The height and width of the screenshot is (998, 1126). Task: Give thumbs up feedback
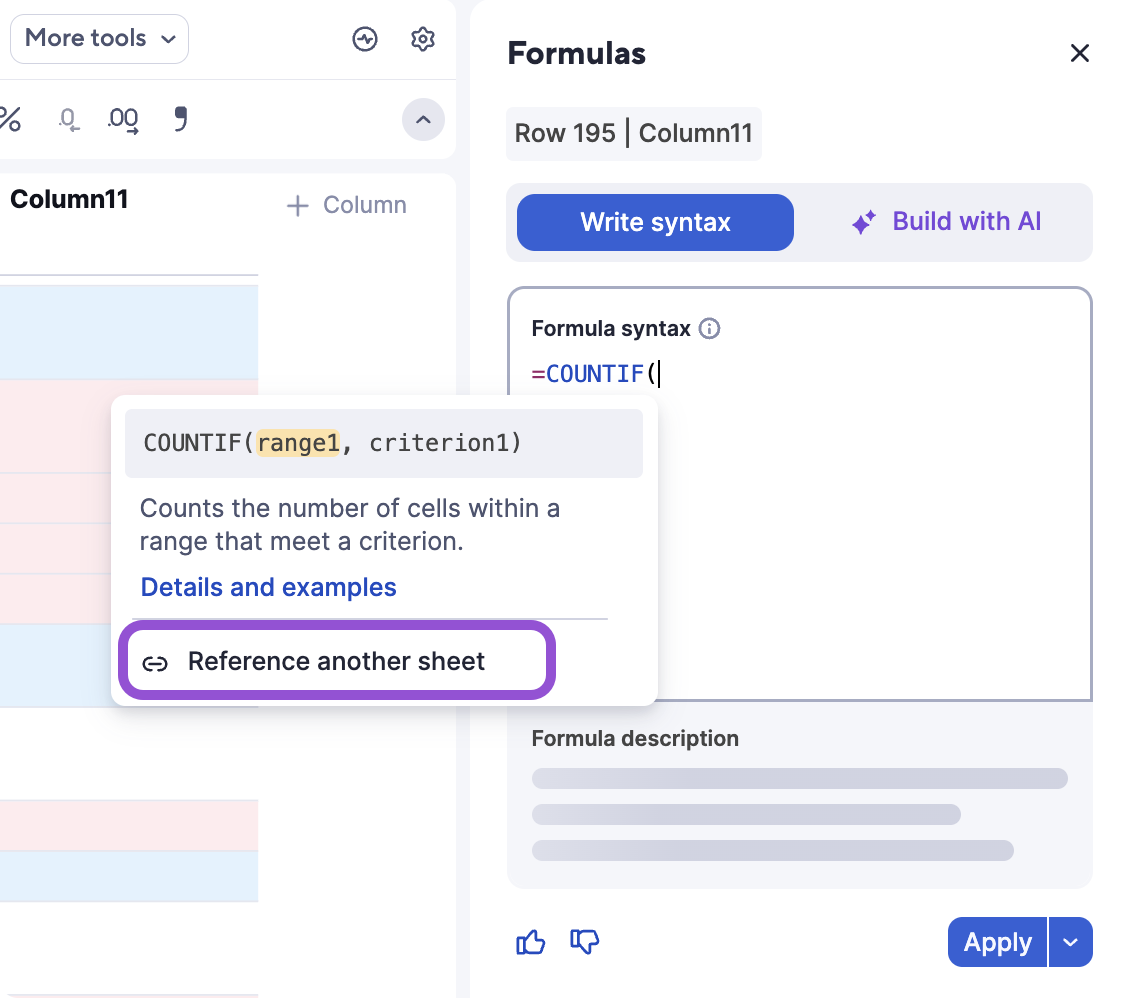pos(530,942)
